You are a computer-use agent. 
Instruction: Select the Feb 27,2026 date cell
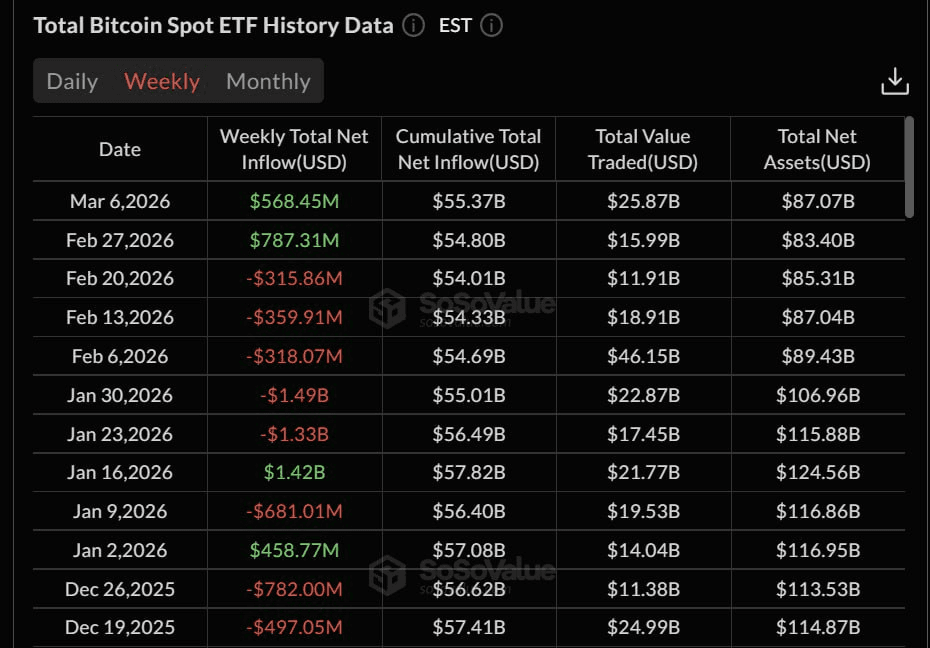119,240
